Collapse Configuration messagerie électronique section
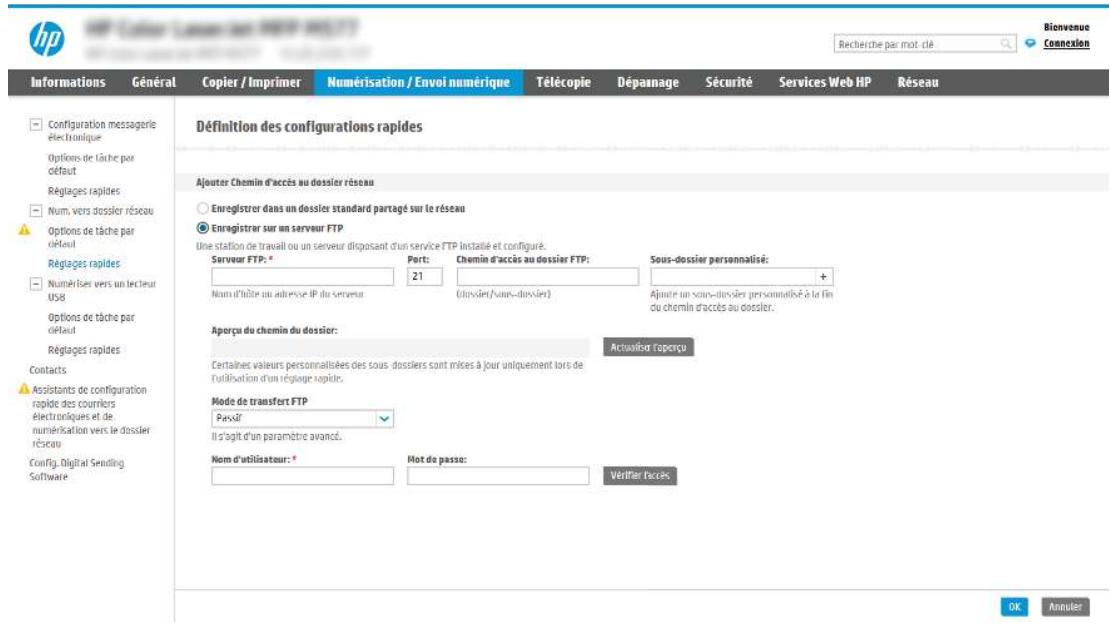The image size is (1110, 628). (35, 125)
